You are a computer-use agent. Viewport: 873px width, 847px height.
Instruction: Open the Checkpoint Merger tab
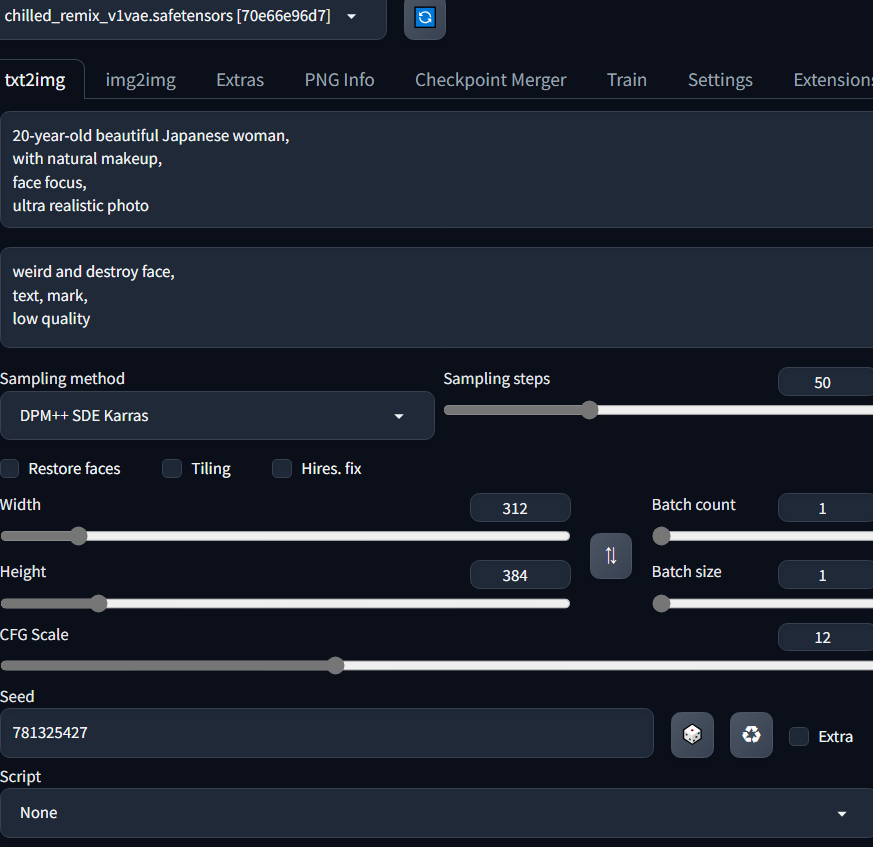click(x=491, y=80)
